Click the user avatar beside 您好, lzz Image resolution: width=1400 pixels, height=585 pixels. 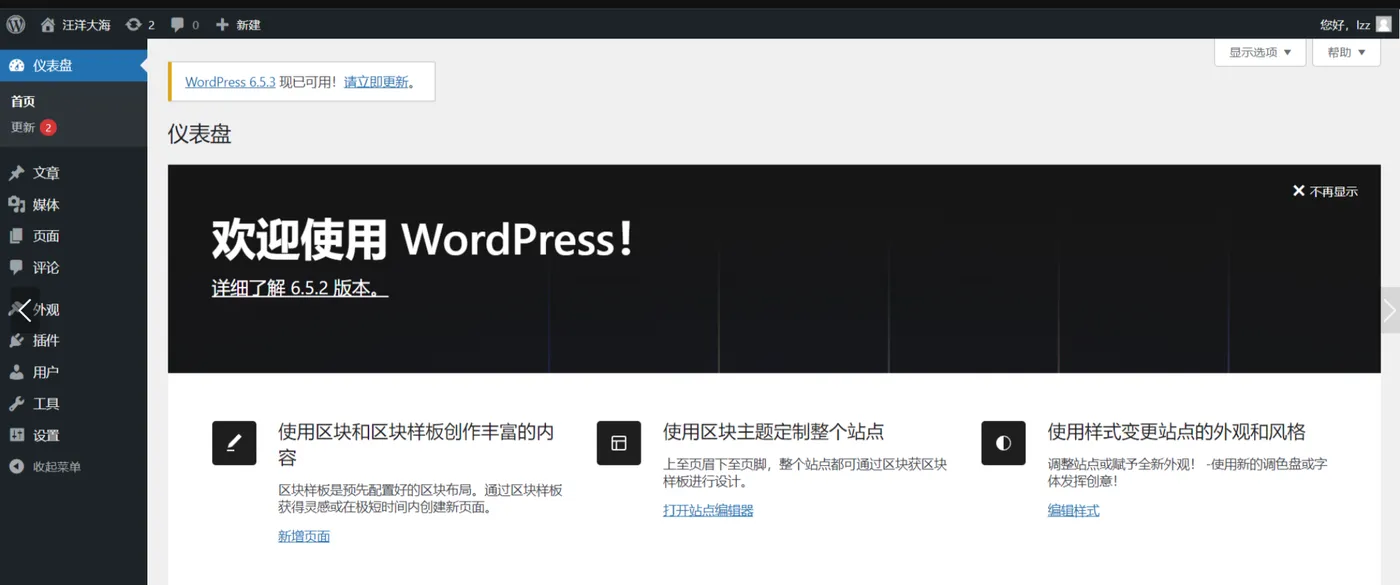(x=1383, y=24)
